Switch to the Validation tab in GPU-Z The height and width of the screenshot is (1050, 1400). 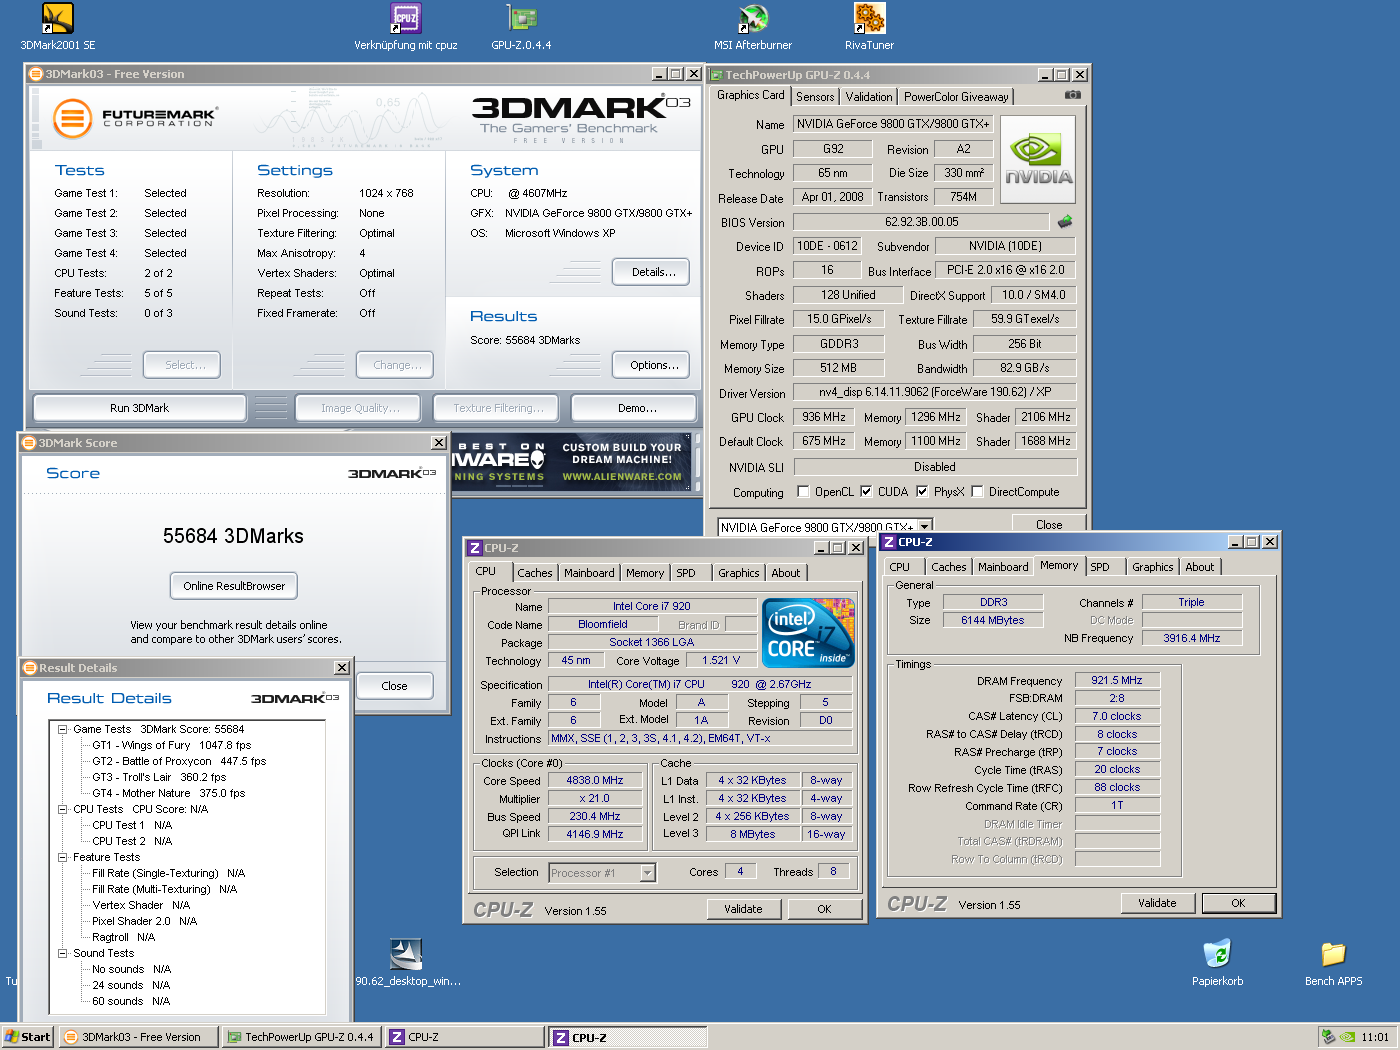click(869, 97)
